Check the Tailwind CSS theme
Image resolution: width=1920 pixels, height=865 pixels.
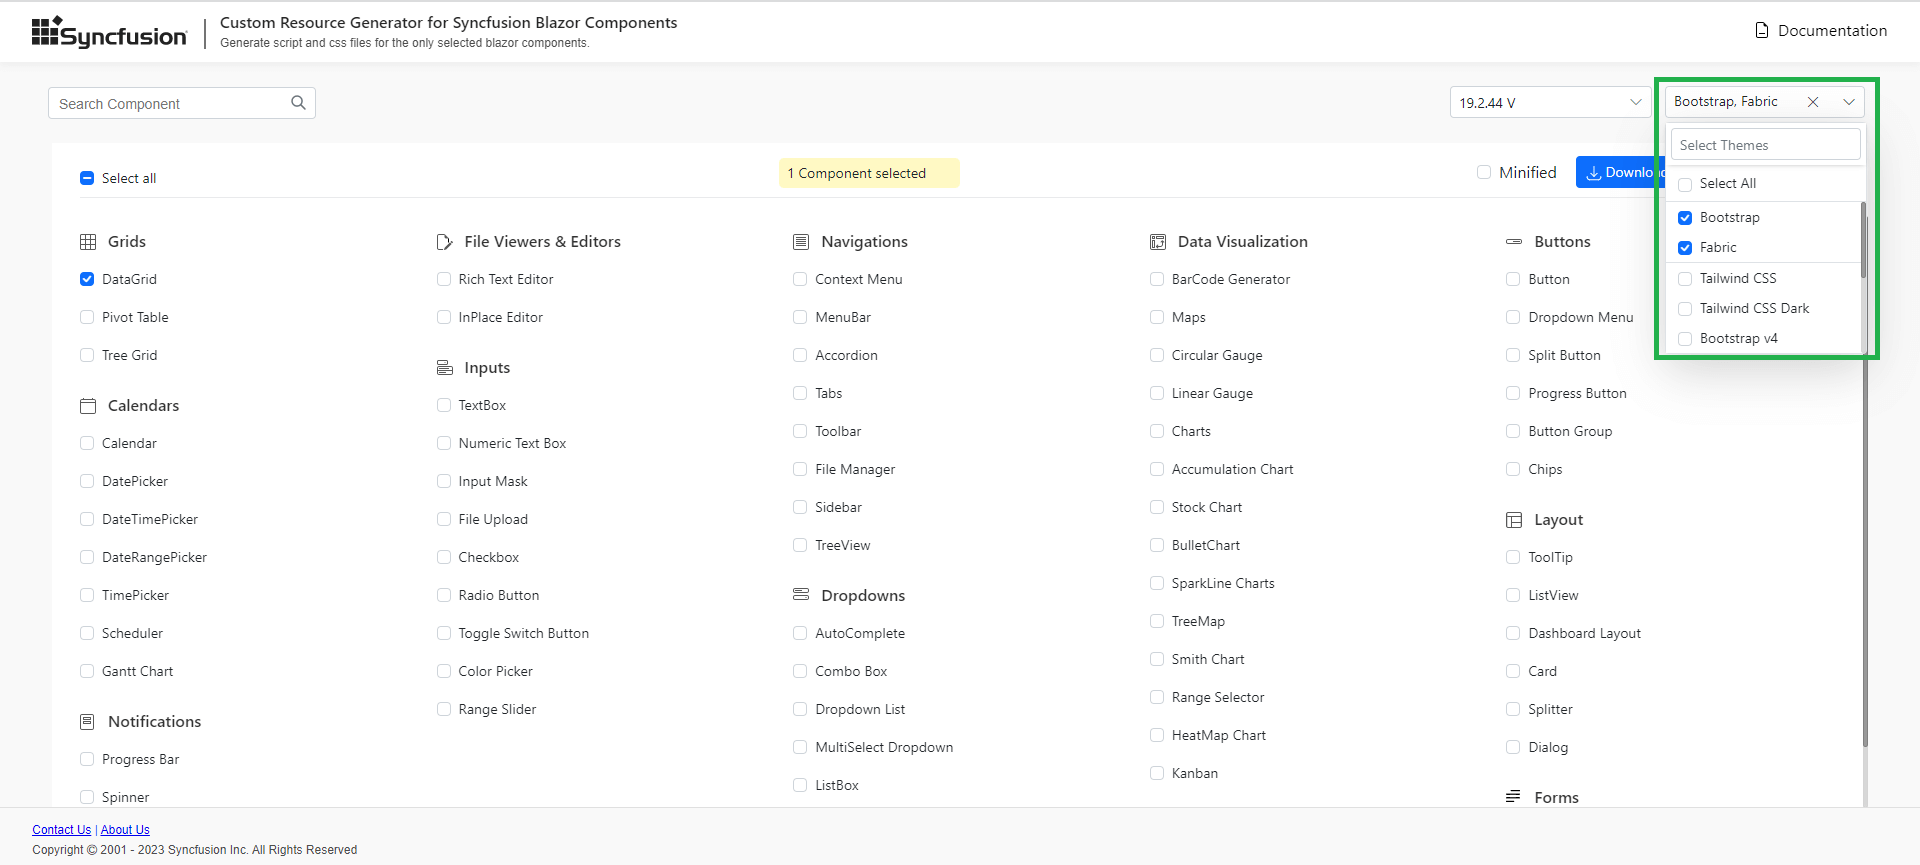click(x=1685, y=279)
